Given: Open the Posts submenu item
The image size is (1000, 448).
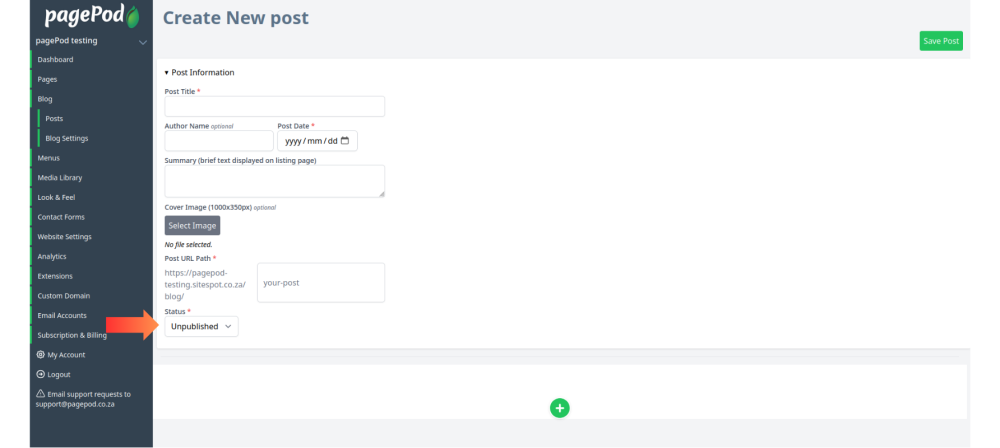Looking at the screenshot, I should pyautogui.click(x=54, y=119).
